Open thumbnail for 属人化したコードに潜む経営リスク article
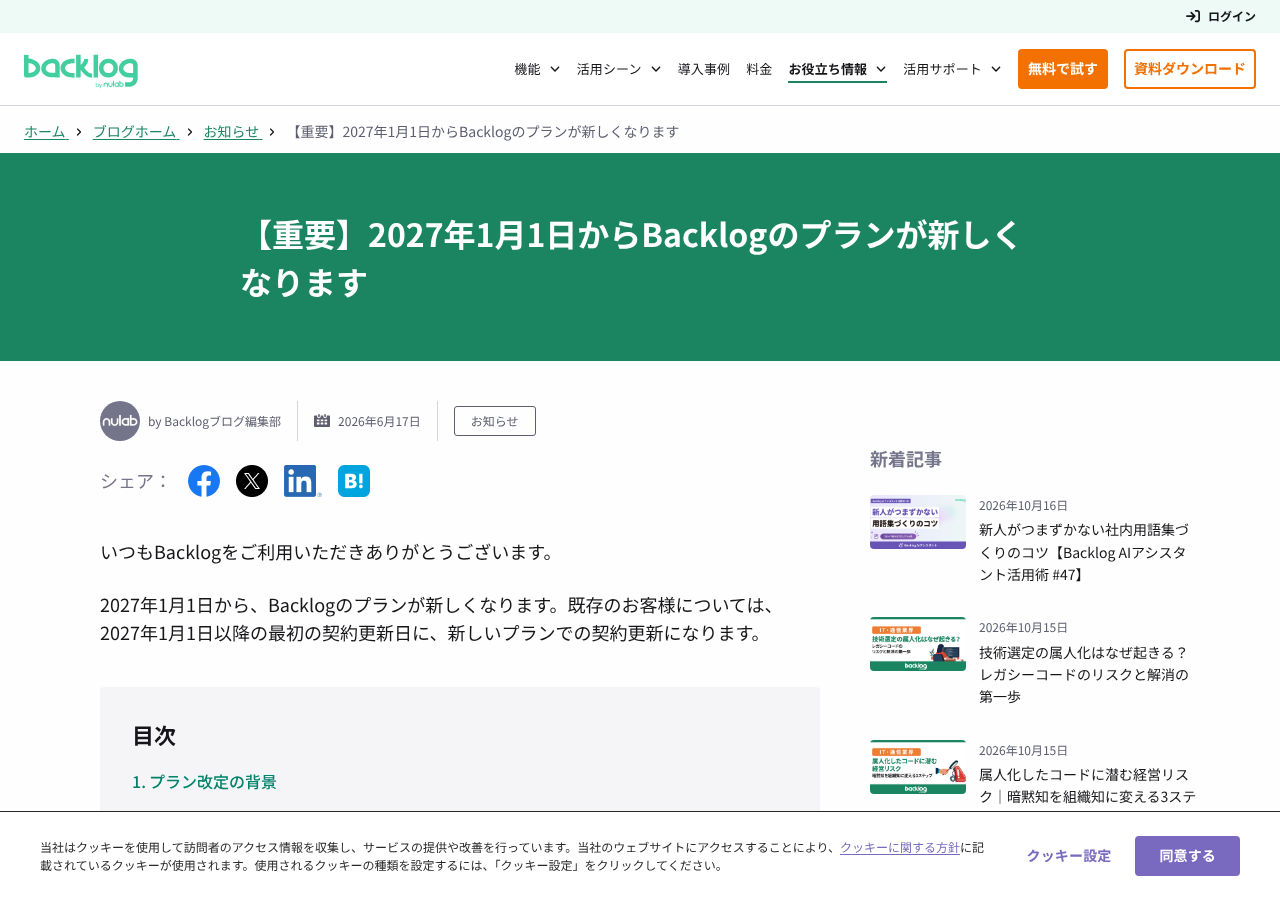The width and height of the screenshot is (1280, 900). coord(918,767)
